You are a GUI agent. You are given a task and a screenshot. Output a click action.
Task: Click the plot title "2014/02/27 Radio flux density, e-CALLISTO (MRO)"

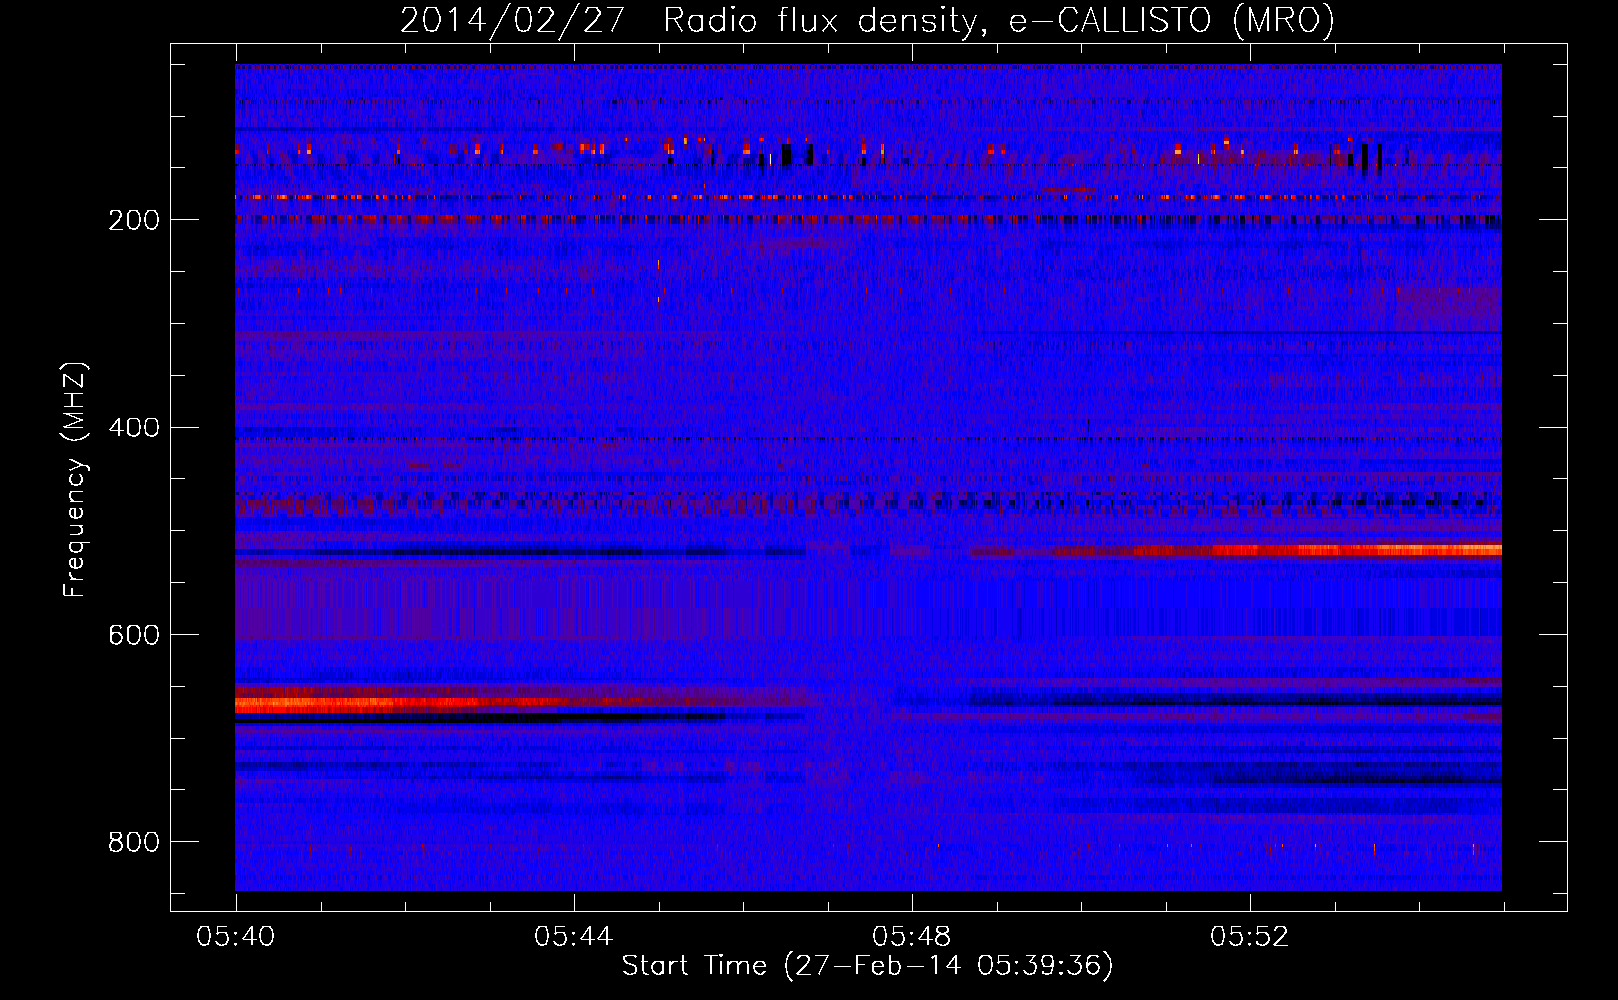[867, 20]
